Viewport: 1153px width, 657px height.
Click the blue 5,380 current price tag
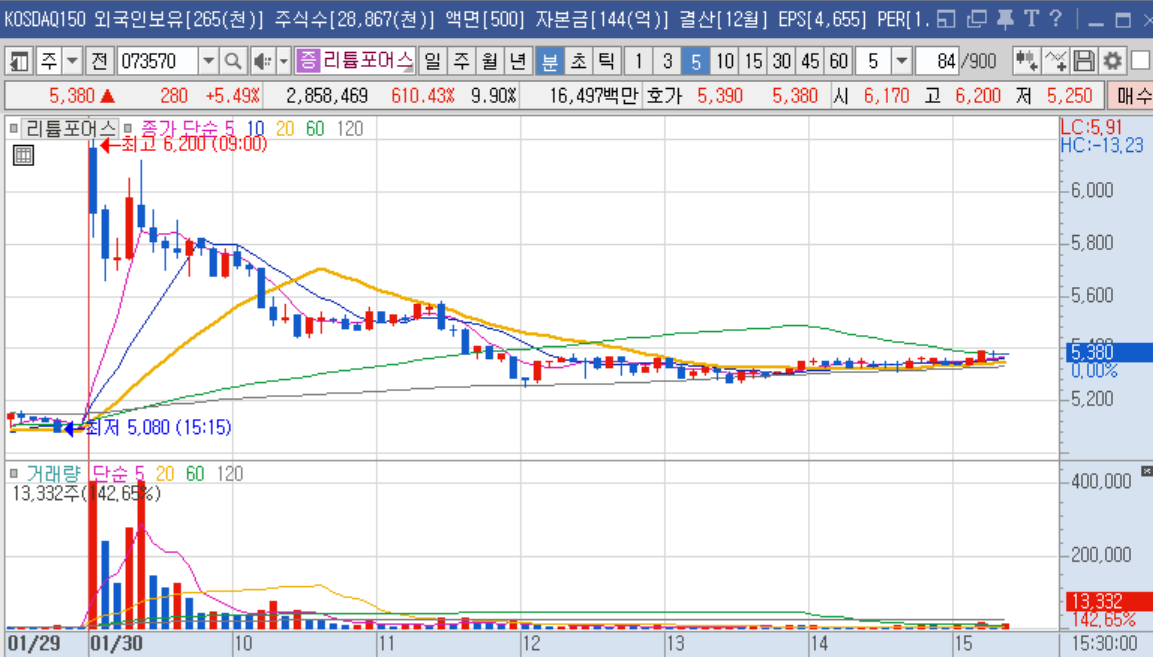(1109, 352)
